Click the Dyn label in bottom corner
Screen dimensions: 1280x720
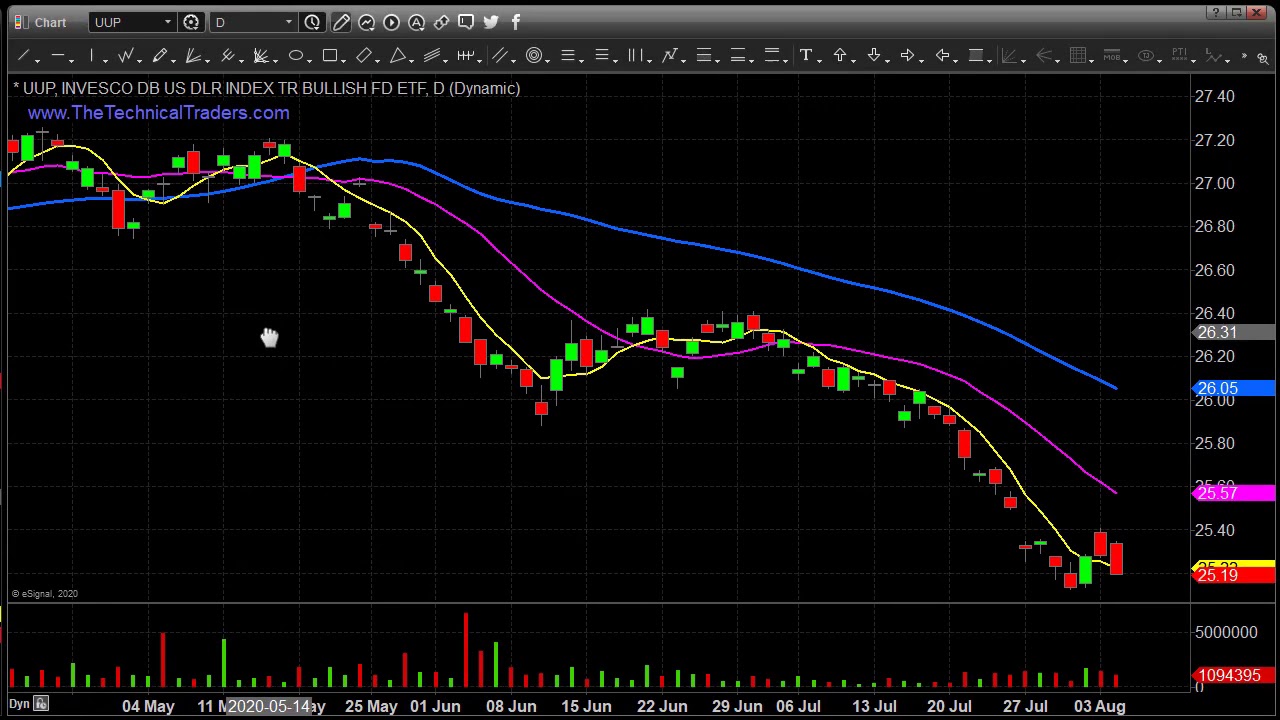click(x=19, y=705)
